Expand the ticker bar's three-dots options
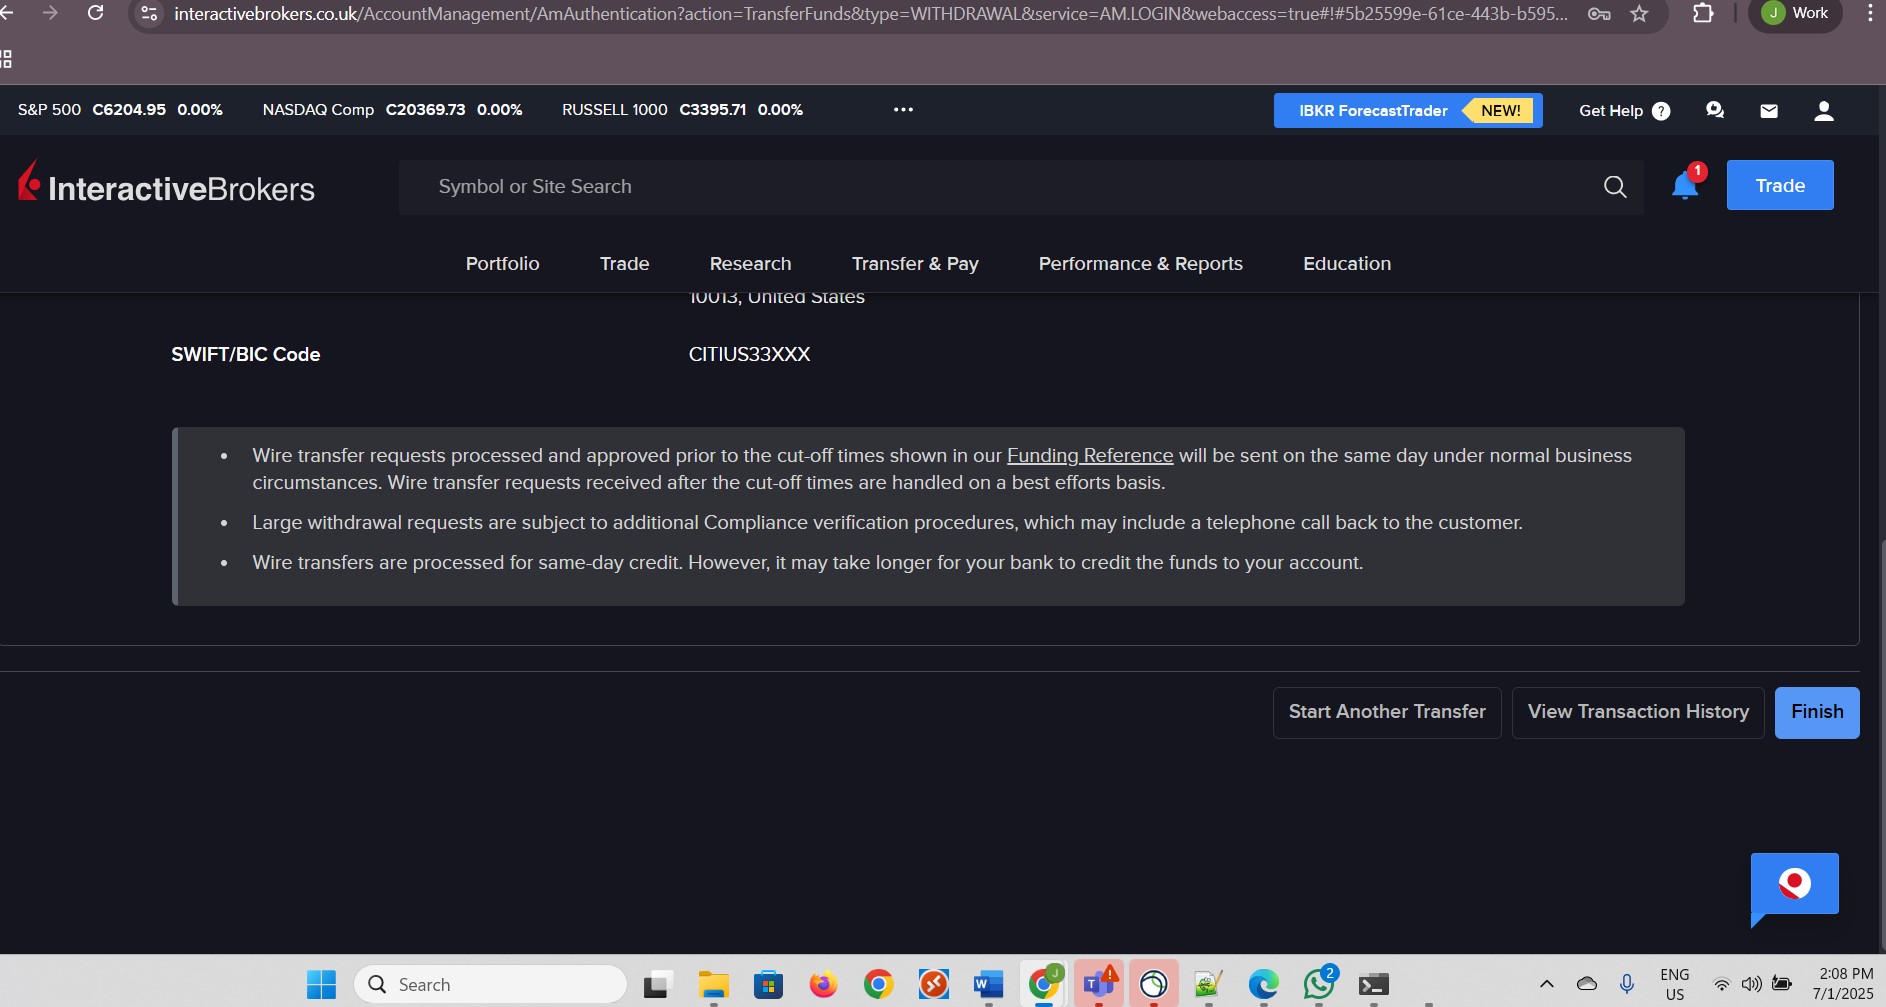Viewport: 1886px width, 1007px height. click(x=903, y=110)
